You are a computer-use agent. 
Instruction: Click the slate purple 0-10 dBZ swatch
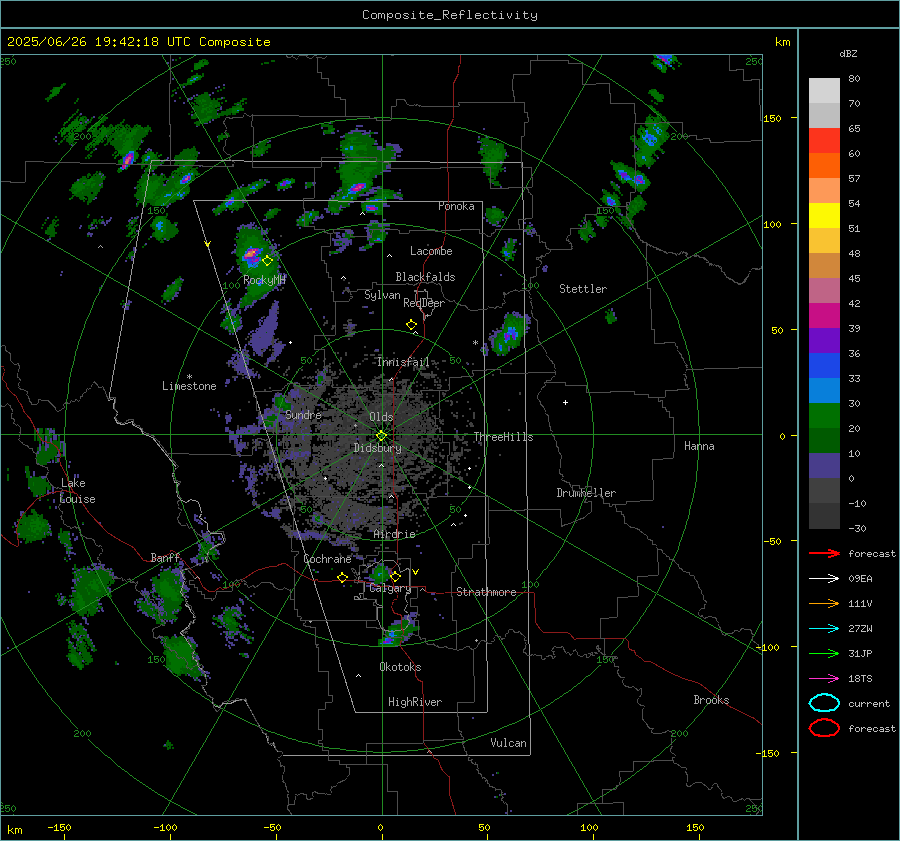click(x=824, y=466)
